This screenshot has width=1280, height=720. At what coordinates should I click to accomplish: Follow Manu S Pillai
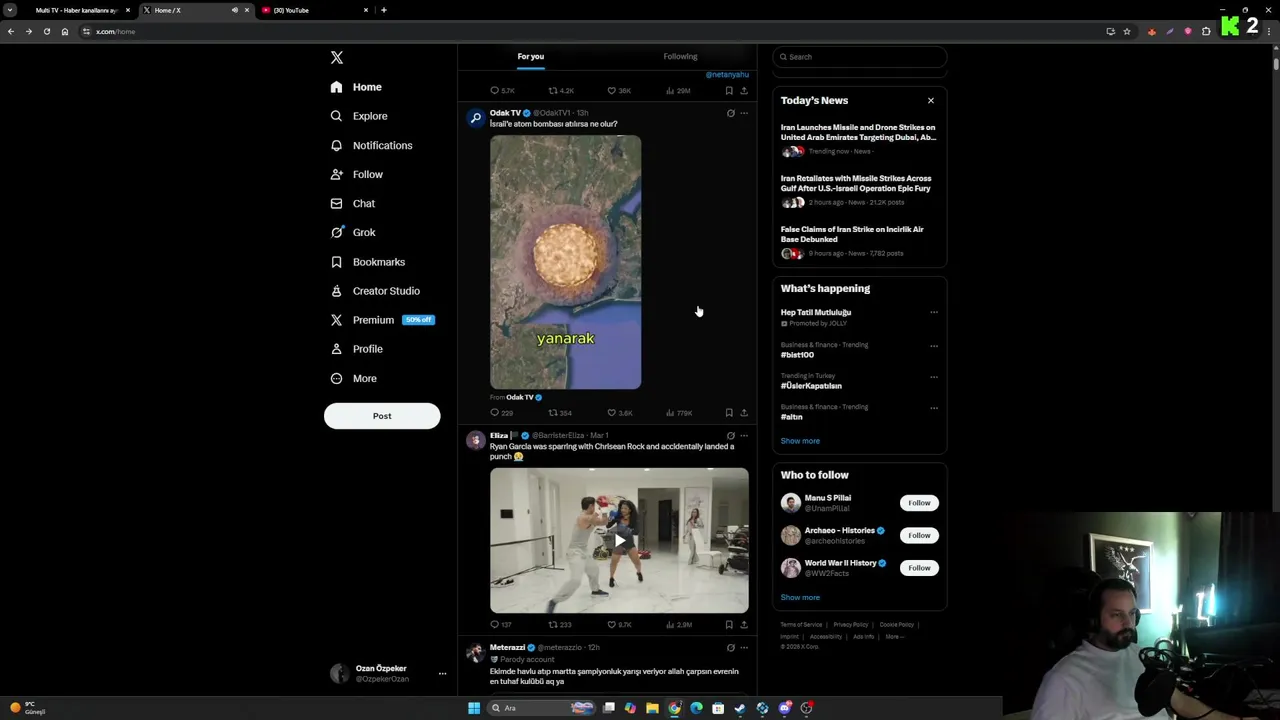click(919, 503)
